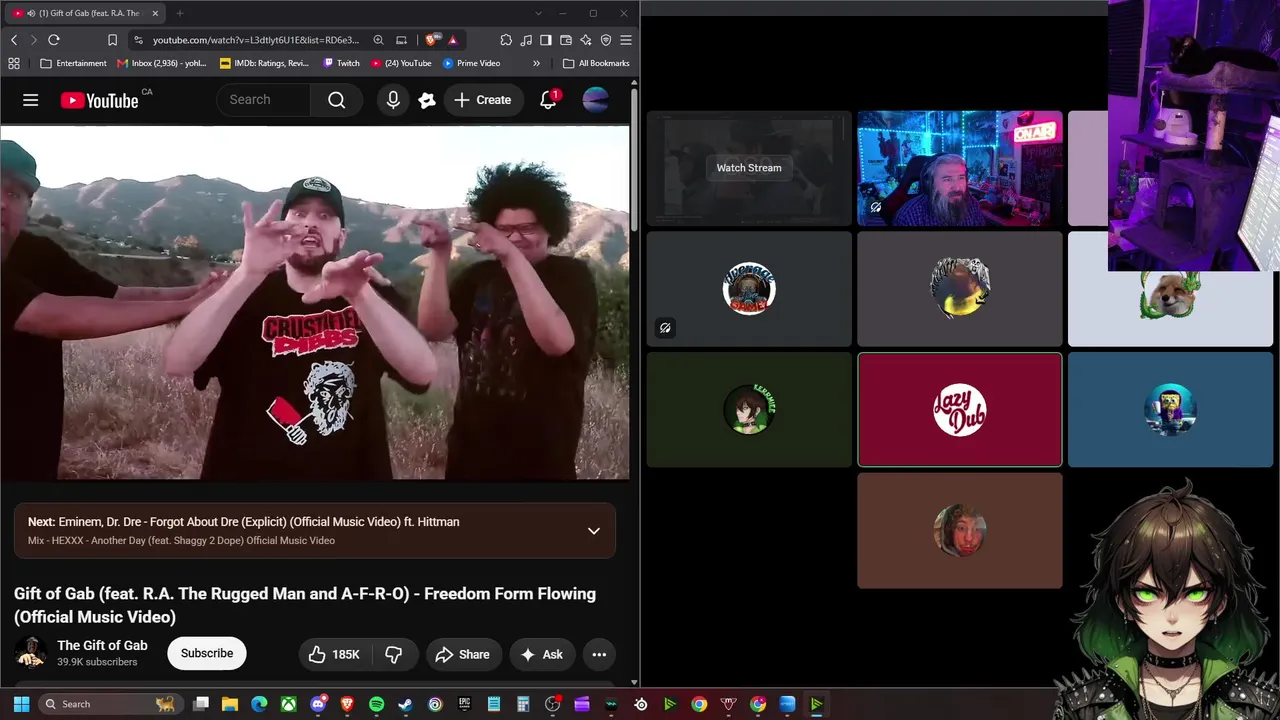Open the Twitch bookmark

pyautogui.click(x=342, y=63)
